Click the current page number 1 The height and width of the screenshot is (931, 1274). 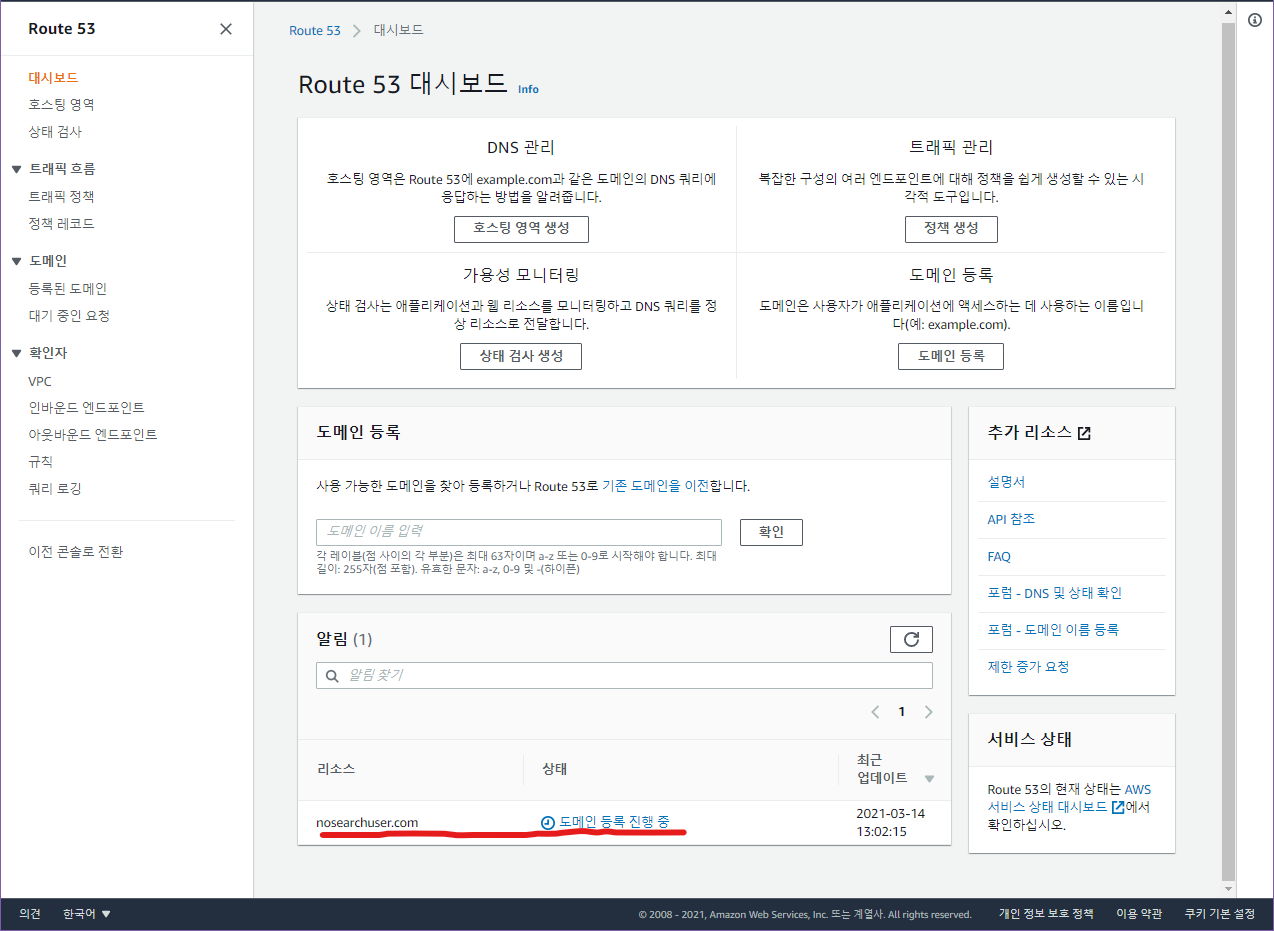coord(901,712)
